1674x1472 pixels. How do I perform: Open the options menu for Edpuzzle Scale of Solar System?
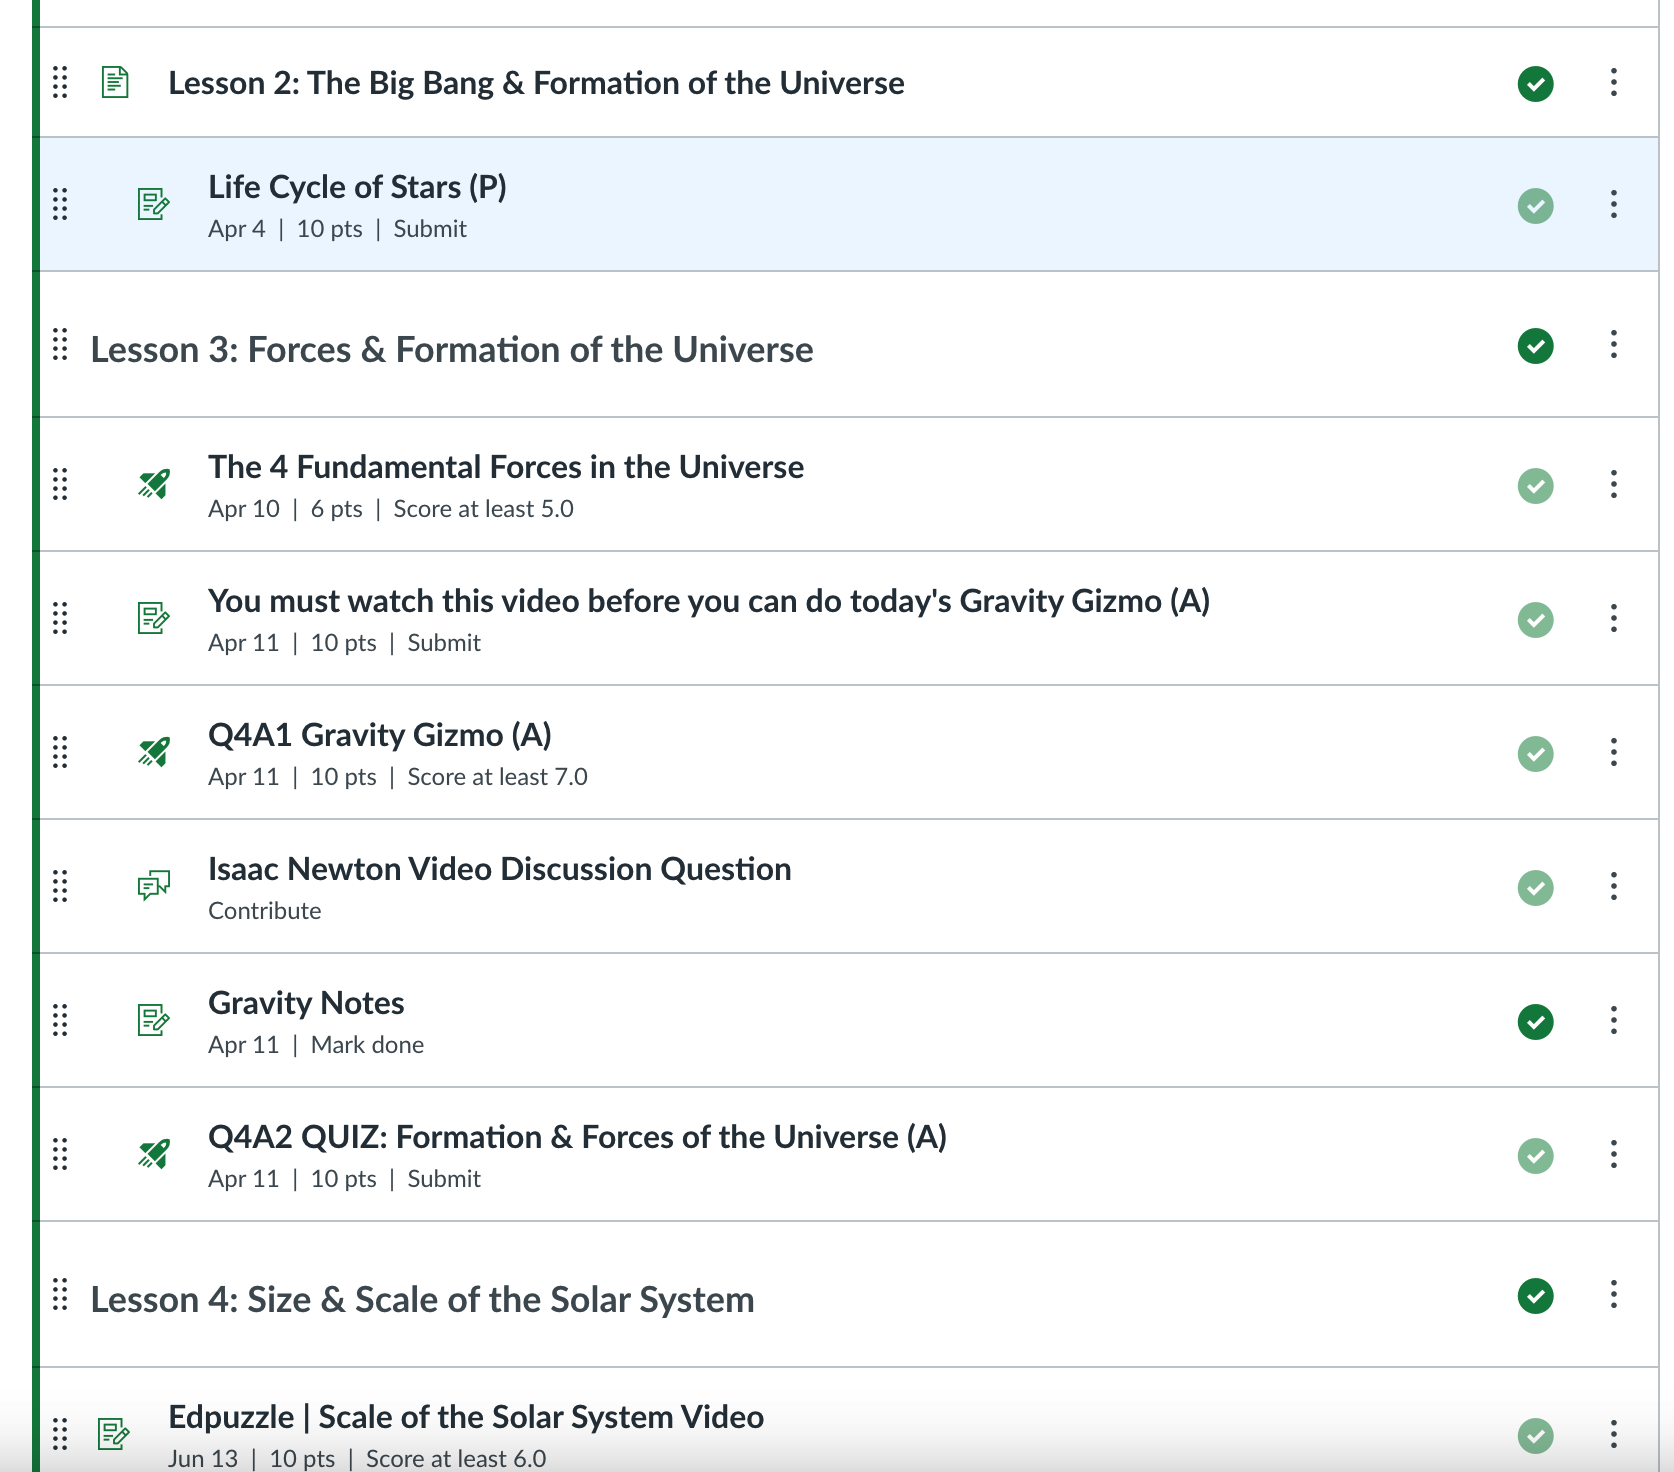1613,1434
